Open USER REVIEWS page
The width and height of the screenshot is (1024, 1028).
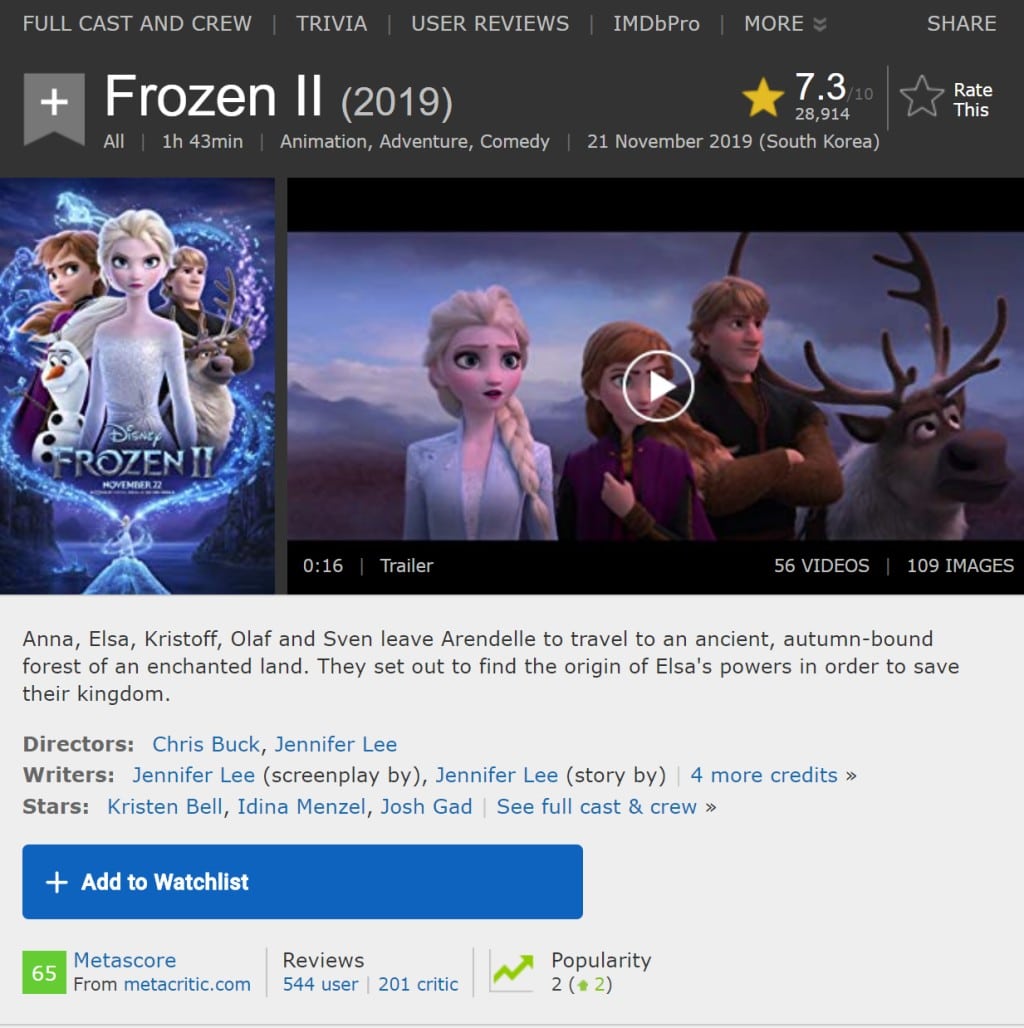coord(490,24)
